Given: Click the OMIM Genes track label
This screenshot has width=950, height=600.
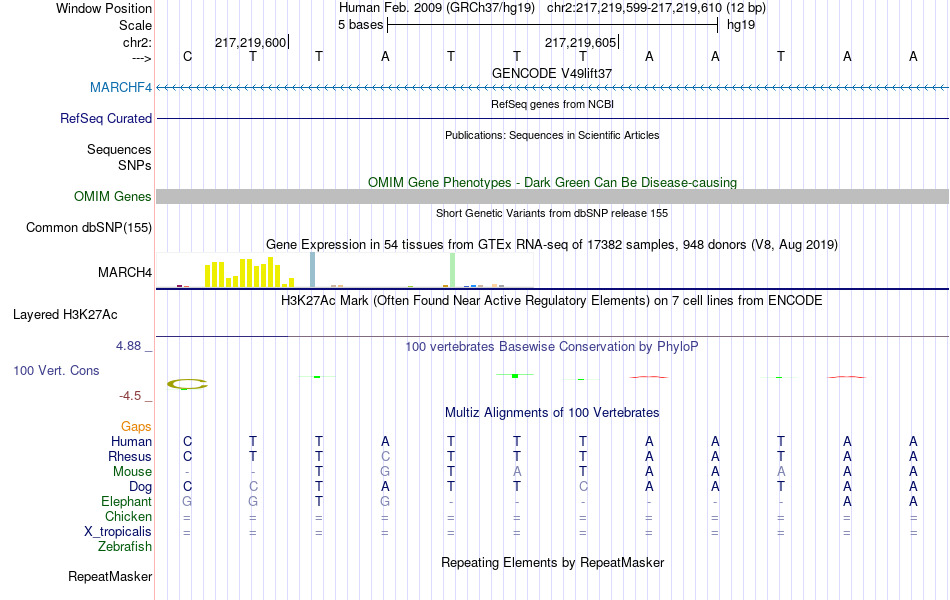Looking at the screenshot, I should (x=112, y=196).
